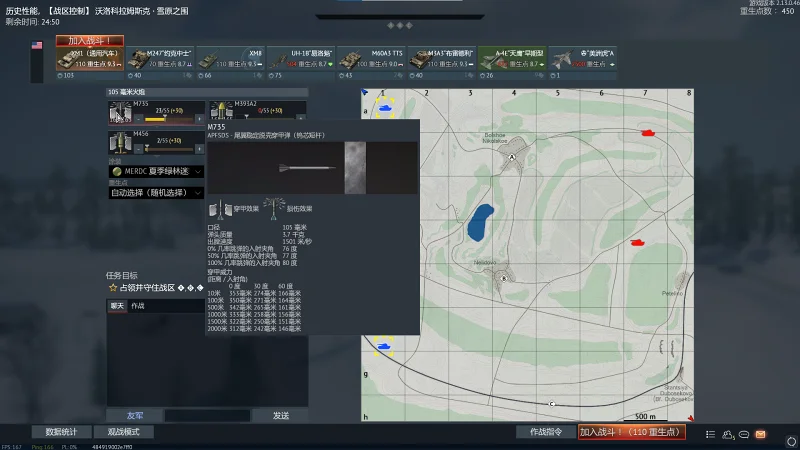Click the blue lake on the map
The image size is (800, 450).
[480, 222]
